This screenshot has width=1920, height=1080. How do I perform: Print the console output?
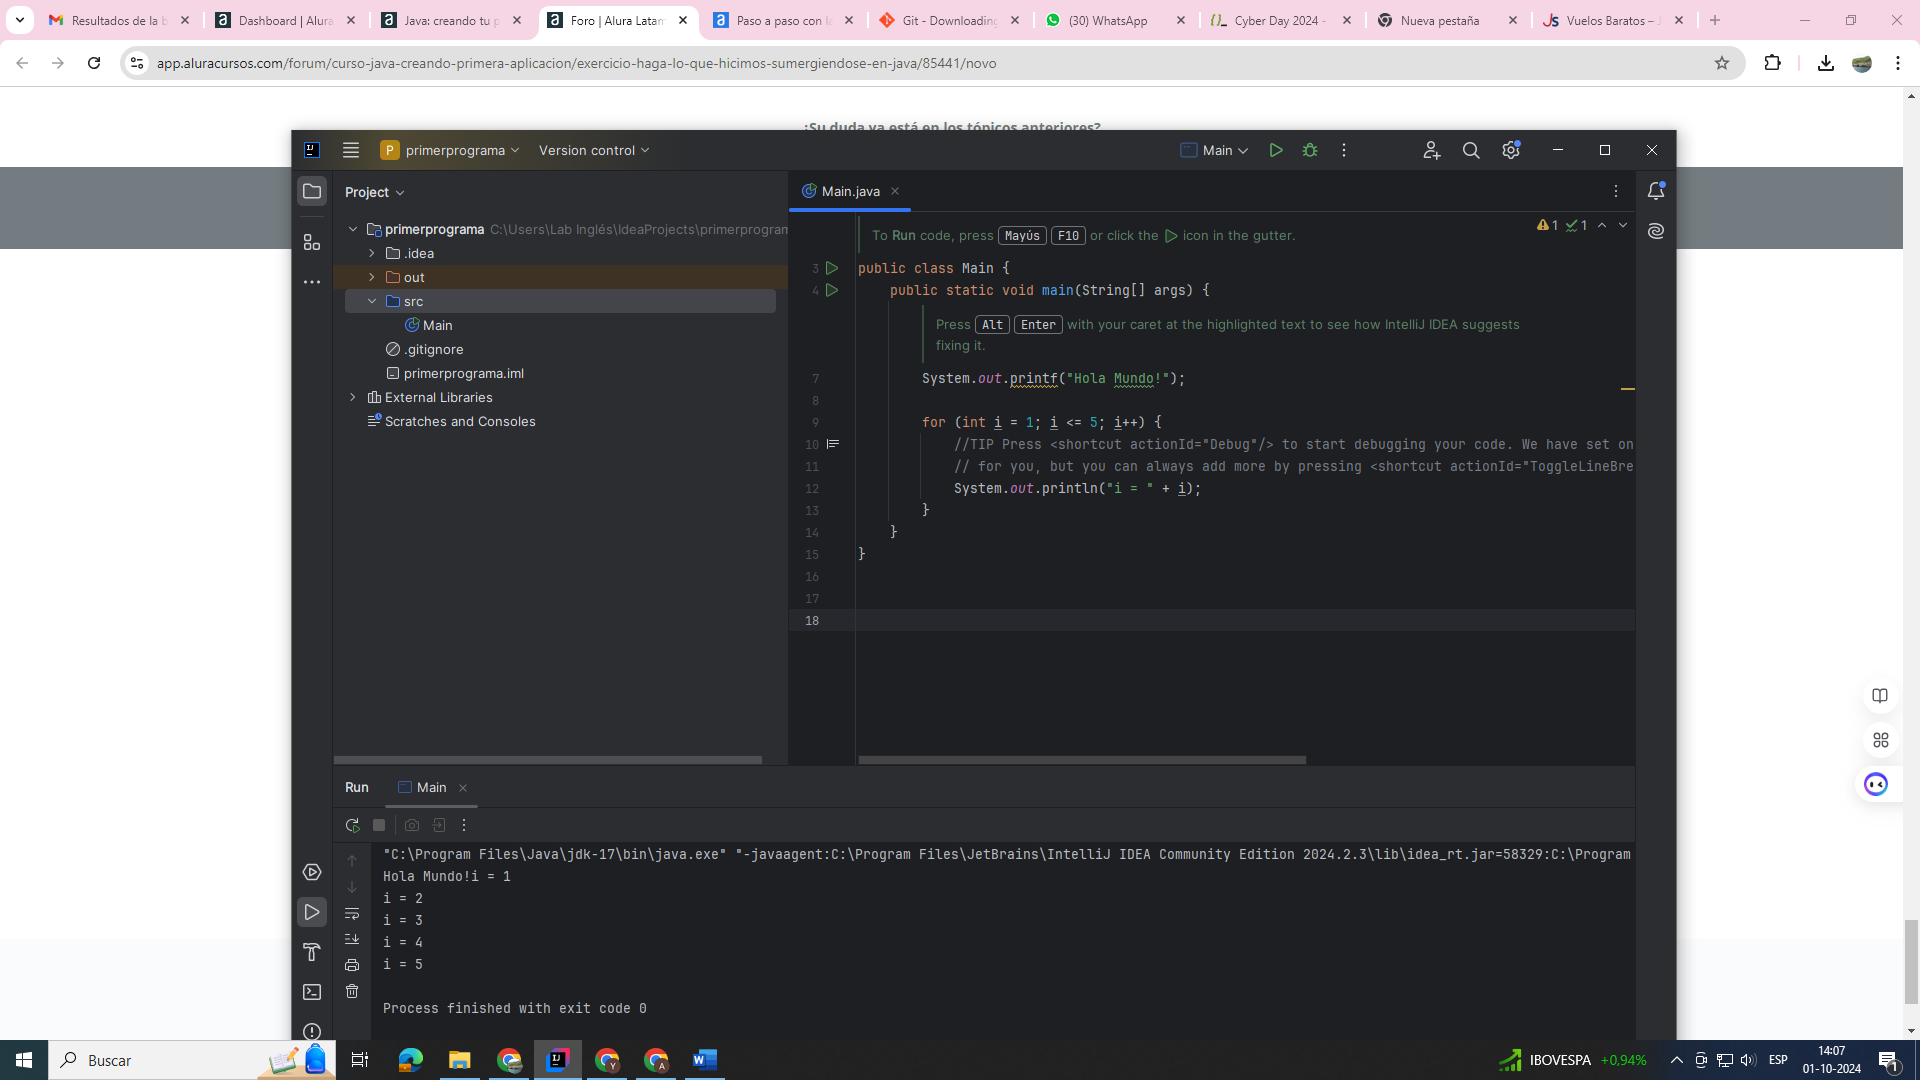pos(352,965)
